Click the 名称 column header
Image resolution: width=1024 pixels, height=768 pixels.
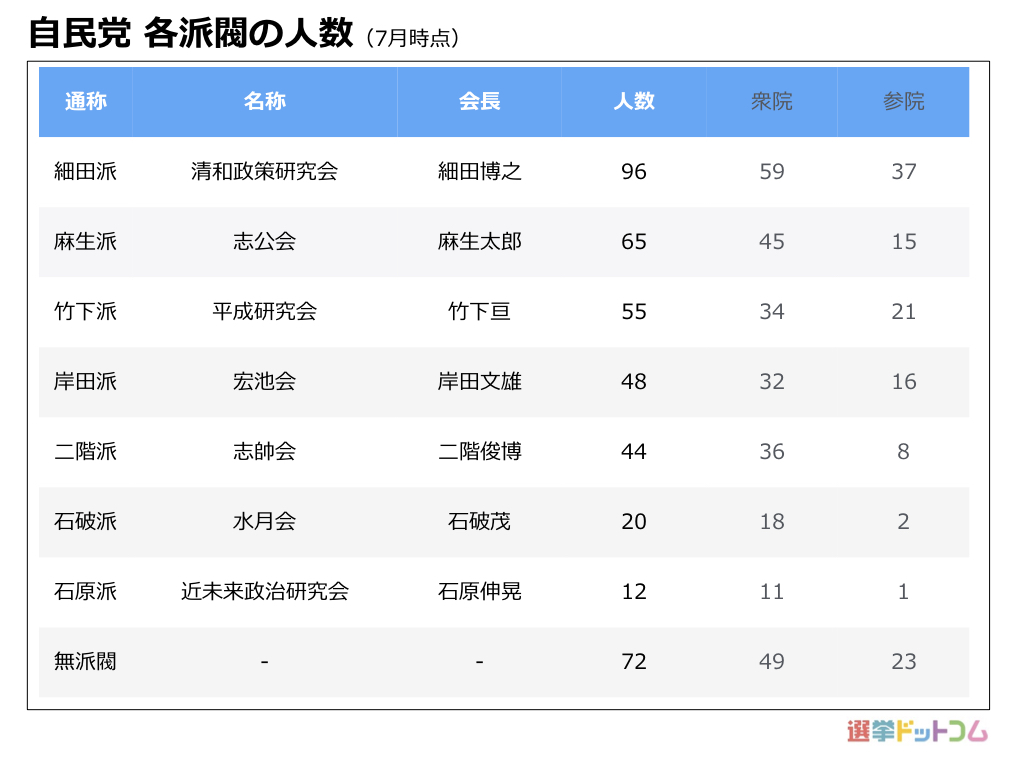[x=264, y=101]
